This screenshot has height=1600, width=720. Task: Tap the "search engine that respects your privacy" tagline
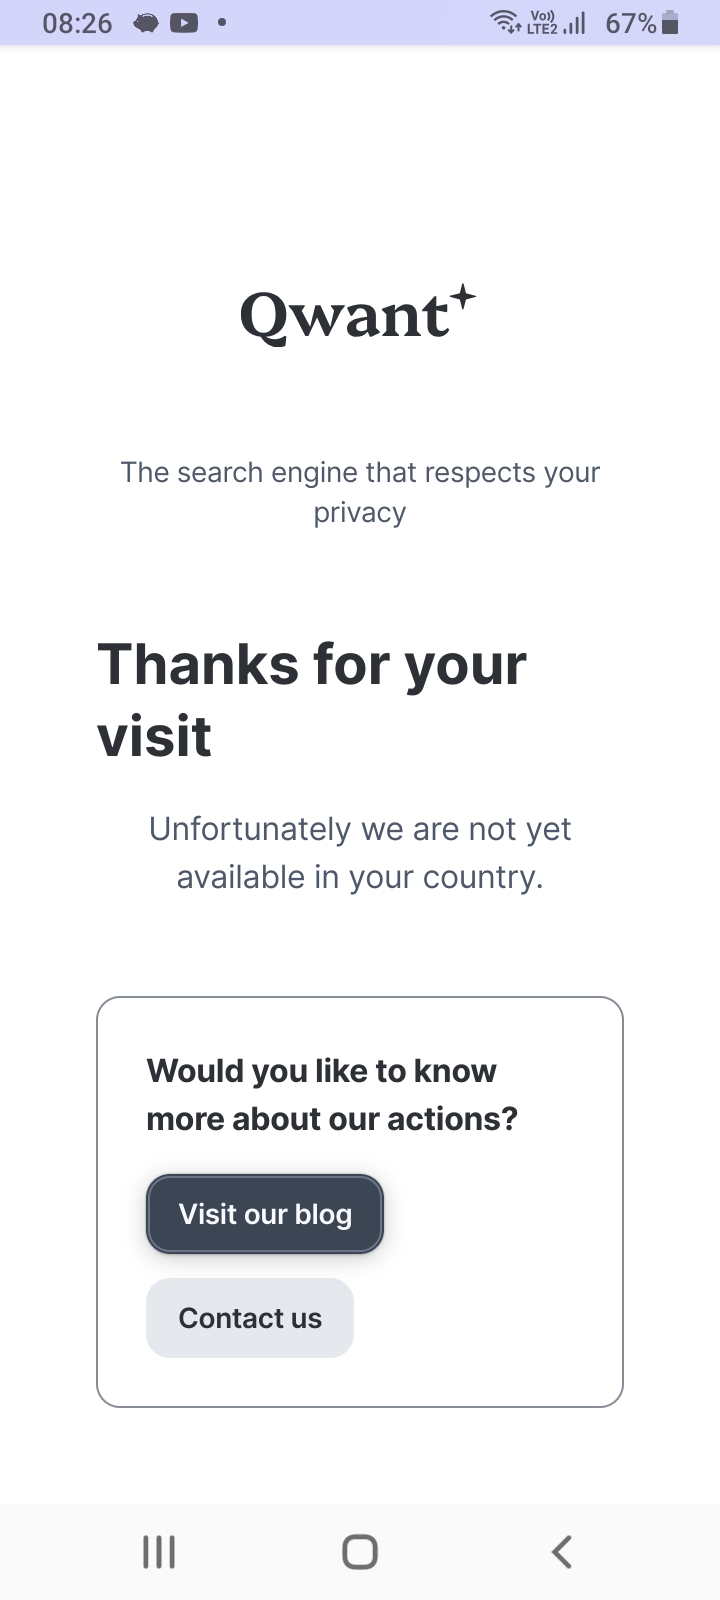(x=360, y=492)
